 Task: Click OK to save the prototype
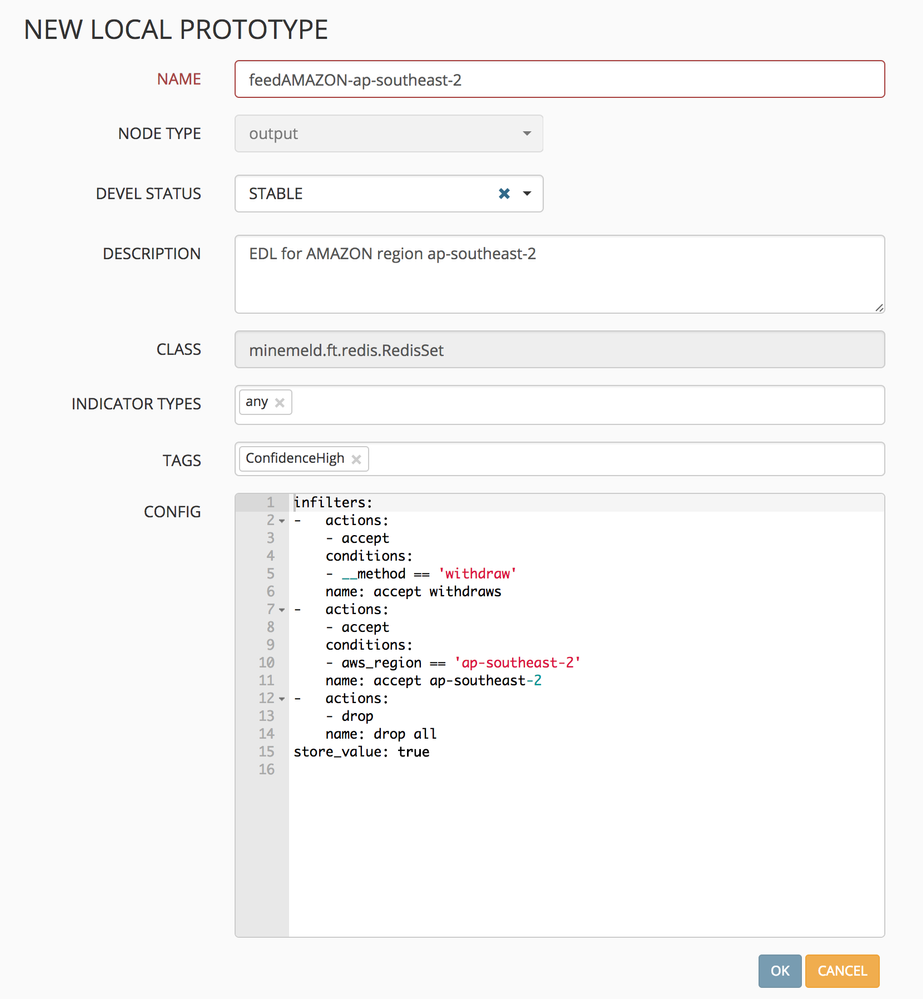pyautogui.click(x=779, y=971)
